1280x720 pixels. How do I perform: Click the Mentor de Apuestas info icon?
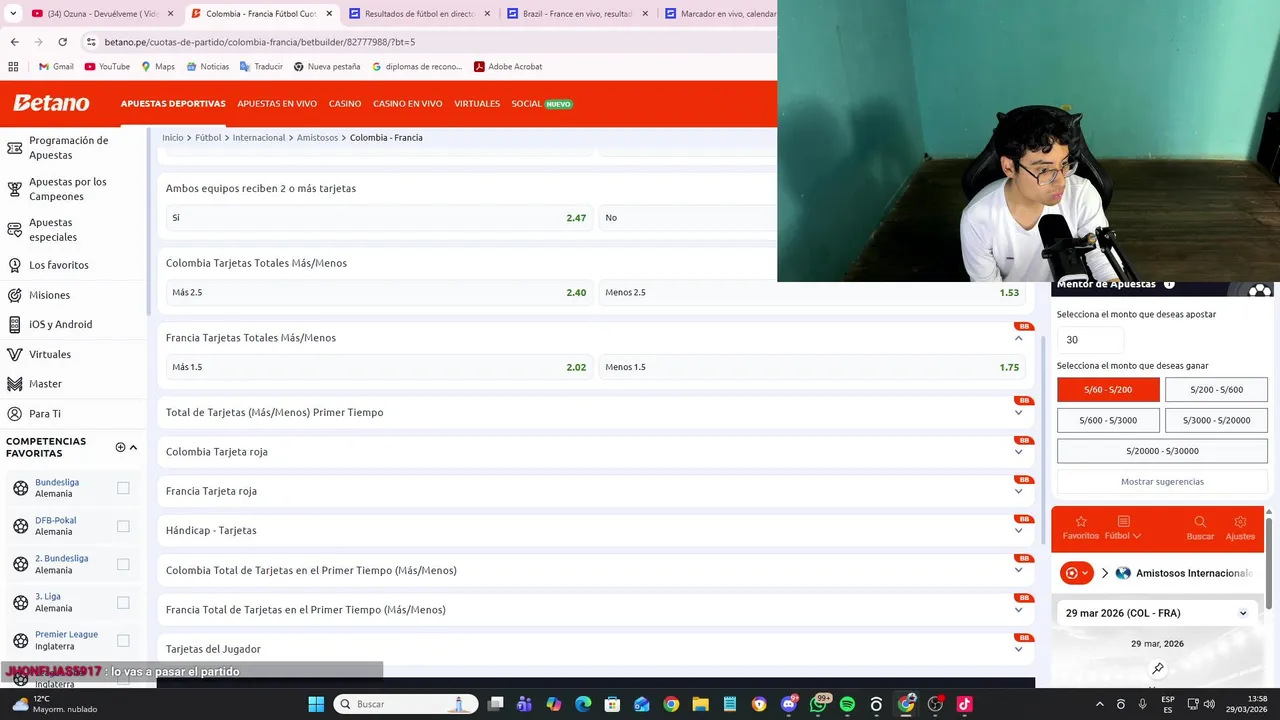pyautogui.click(x=1169, y=285)
